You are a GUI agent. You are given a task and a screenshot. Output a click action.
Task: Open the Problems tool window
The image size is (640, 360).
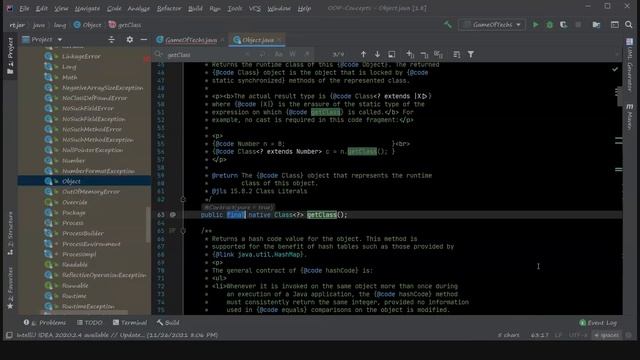tap(45, 322)
